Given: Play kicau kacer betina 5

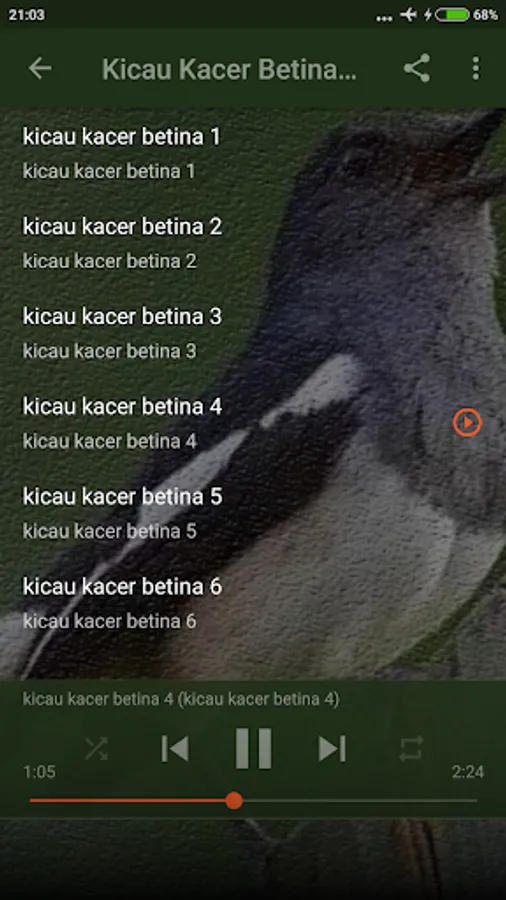Looking at the screenshot, I should (x=253, y=513).
